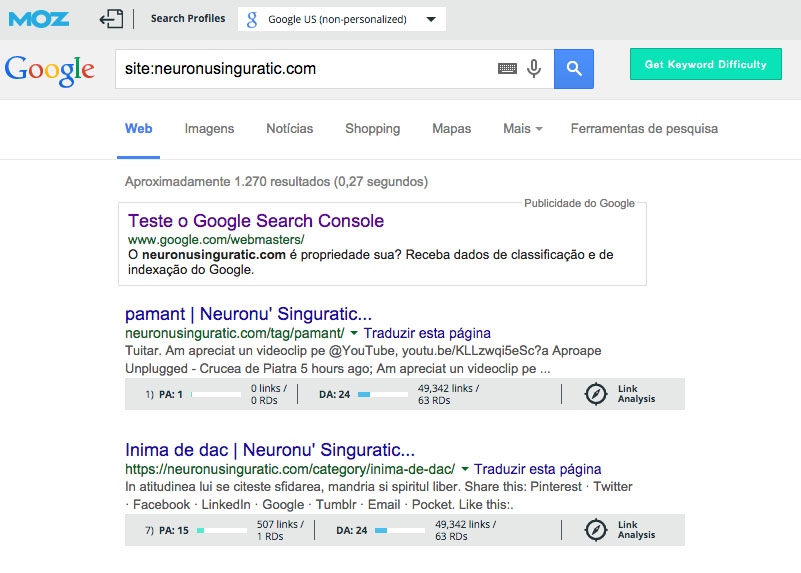
Task: Open the Teste o Google Search Console link
Action: (256, 221)
